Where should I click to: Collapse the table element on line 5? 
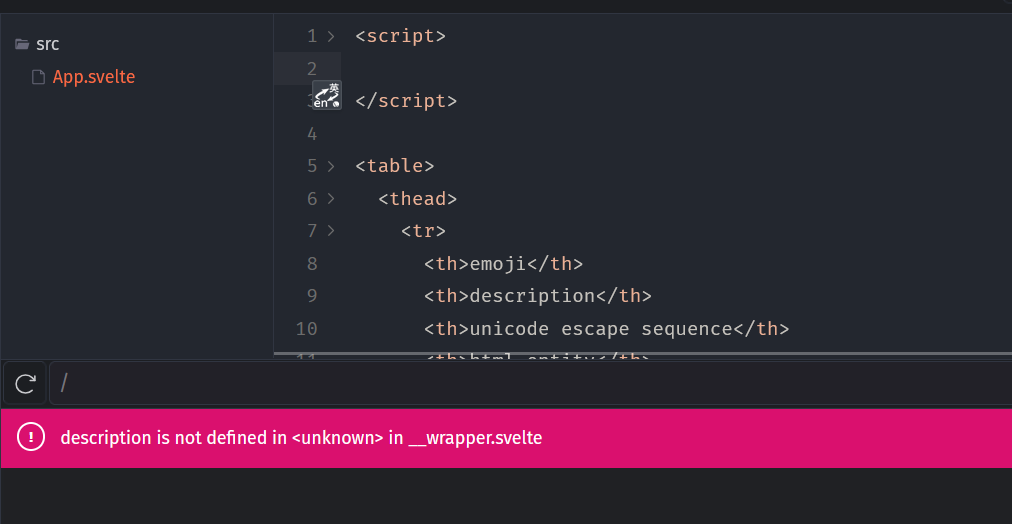click(331, 166)
